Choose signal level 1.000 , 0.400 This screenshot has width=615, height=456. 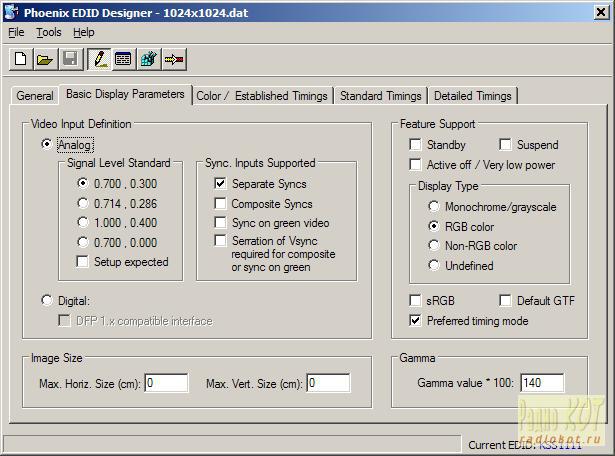tap(83, 222)
